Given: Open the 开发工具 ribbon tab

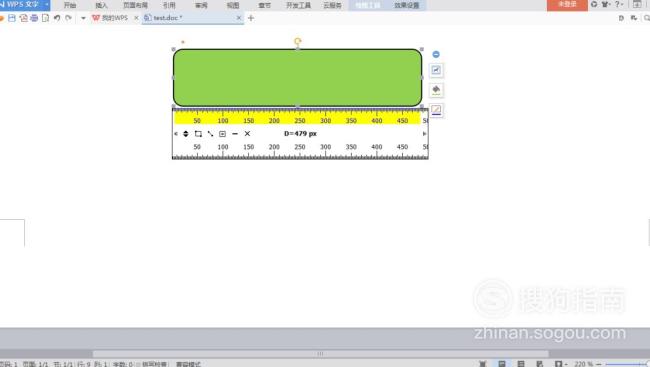Looking at the screenshot, I should click(298, 5).
